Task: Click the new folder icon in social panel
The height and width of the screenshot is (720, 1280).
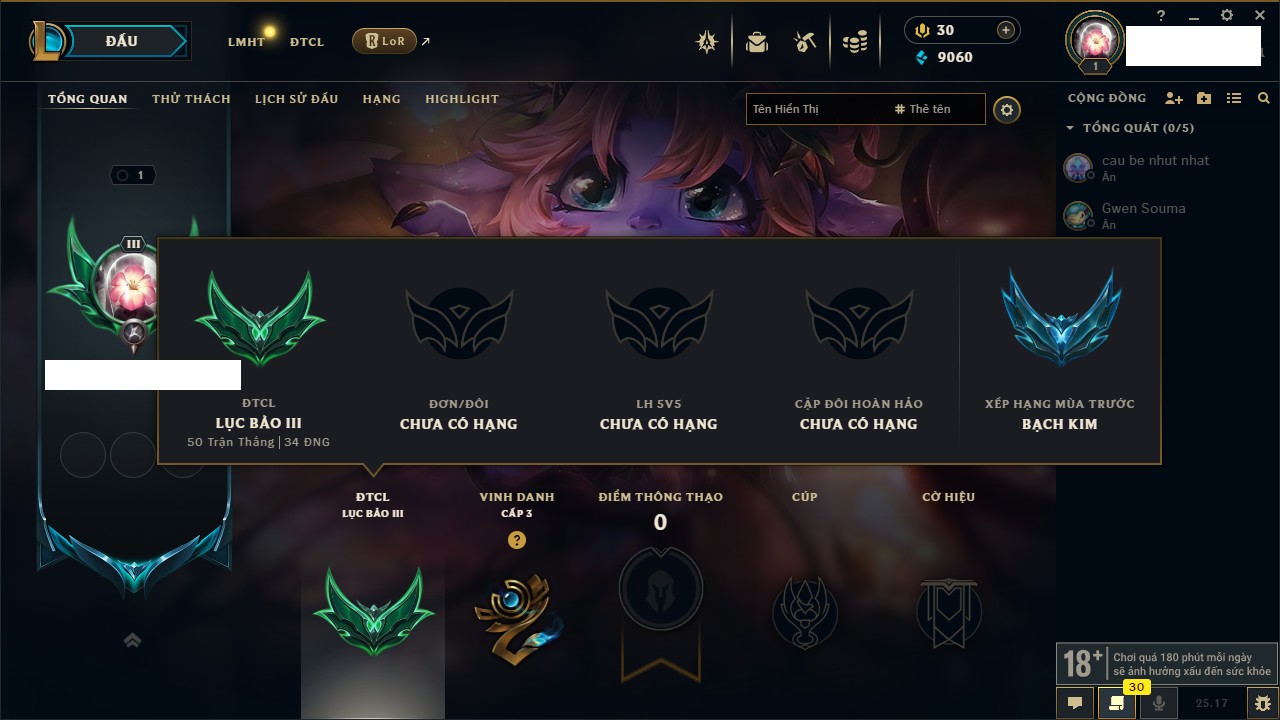Action: (x=1204, y=98)
